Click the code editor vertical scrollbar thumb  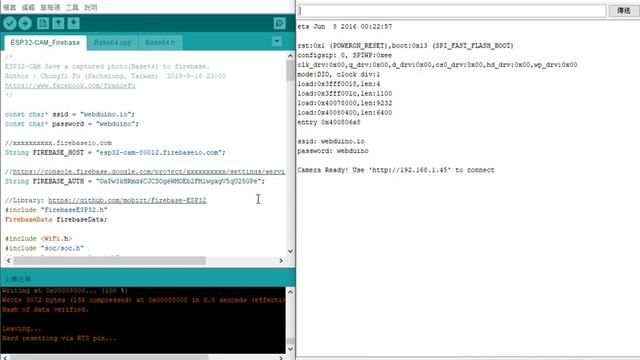(x=290, y=70)
